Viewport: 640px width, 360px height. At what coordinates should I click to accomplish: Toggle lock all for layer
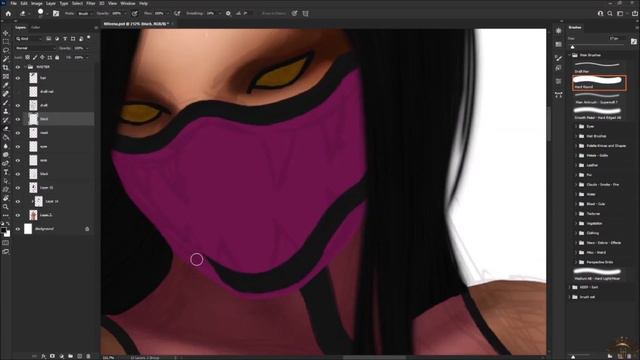[57, 58]
